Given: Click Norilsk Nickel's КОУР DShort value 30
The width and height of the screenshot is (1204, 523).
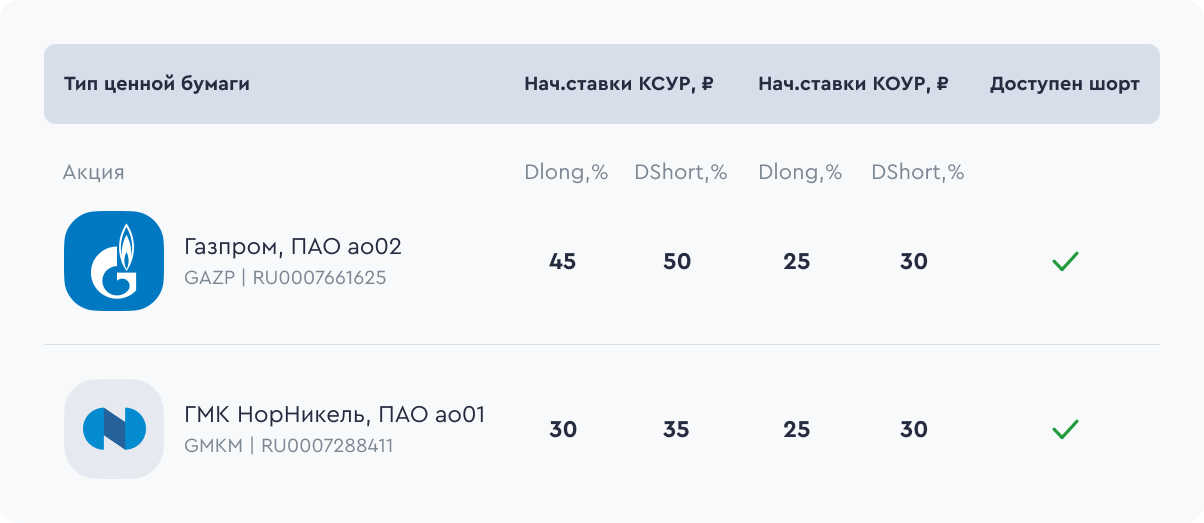Looking at the screenshot, I should (x=914, y=430).
